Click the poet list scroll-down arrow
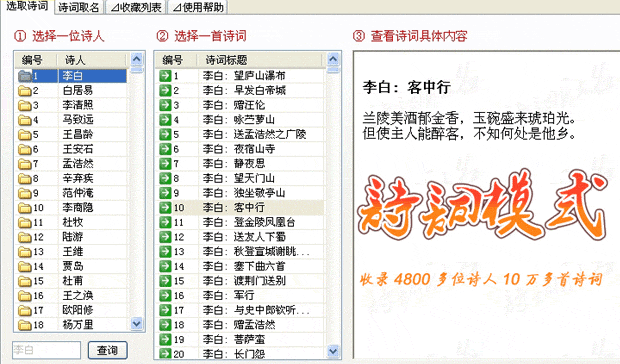620x364 pixels. tap(137, 324)
